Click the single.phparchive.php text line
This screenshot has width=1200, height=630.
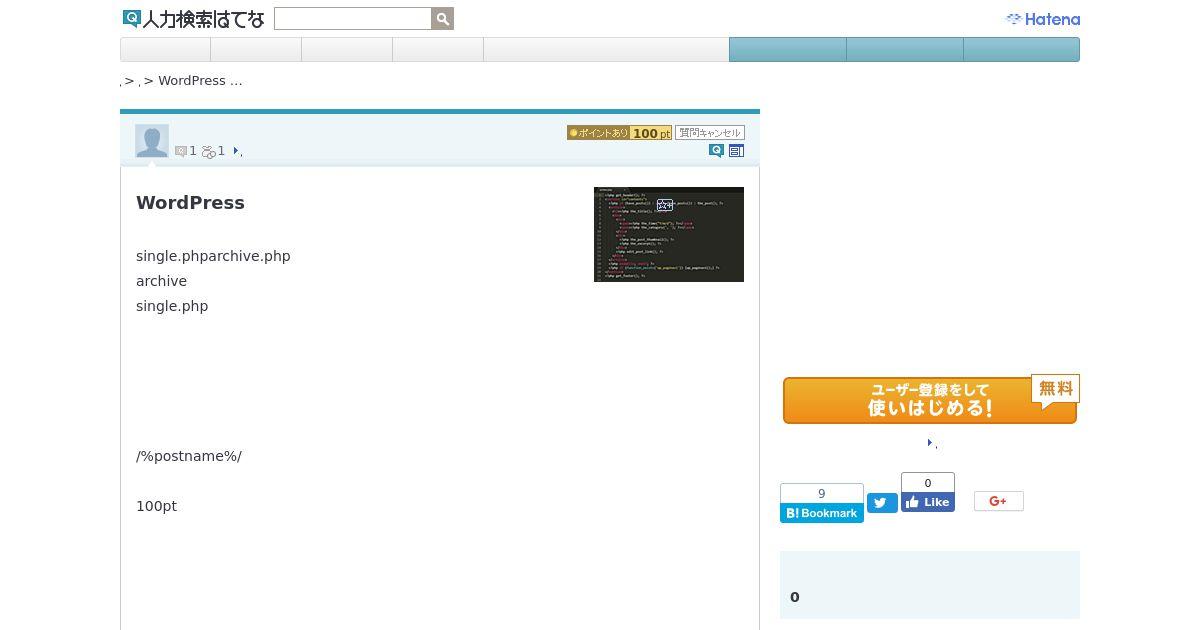pyautogui.click(x=213, y=256)
